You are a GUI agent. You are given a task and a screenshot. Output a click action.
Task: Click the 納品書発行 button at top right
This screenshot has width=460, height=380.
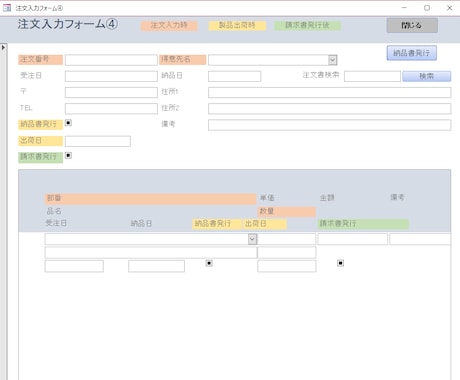click(x=412, y=53)
